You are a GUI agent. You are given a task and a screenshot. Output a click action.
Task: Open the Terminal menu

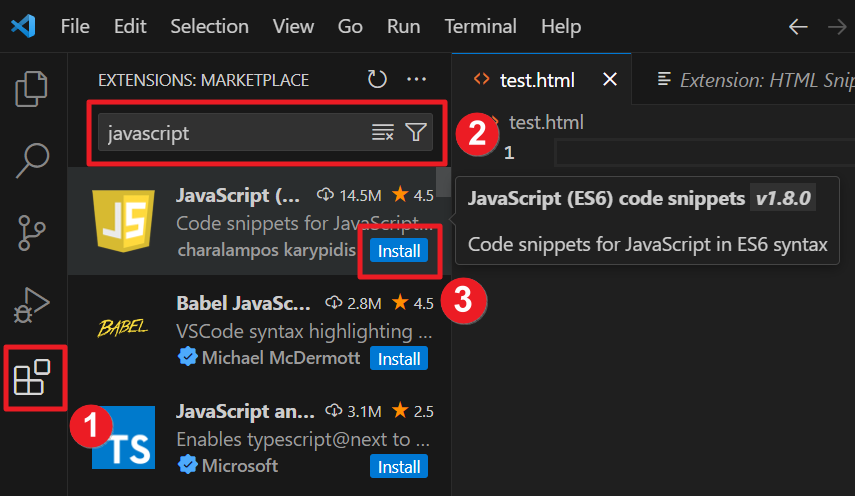480,26
